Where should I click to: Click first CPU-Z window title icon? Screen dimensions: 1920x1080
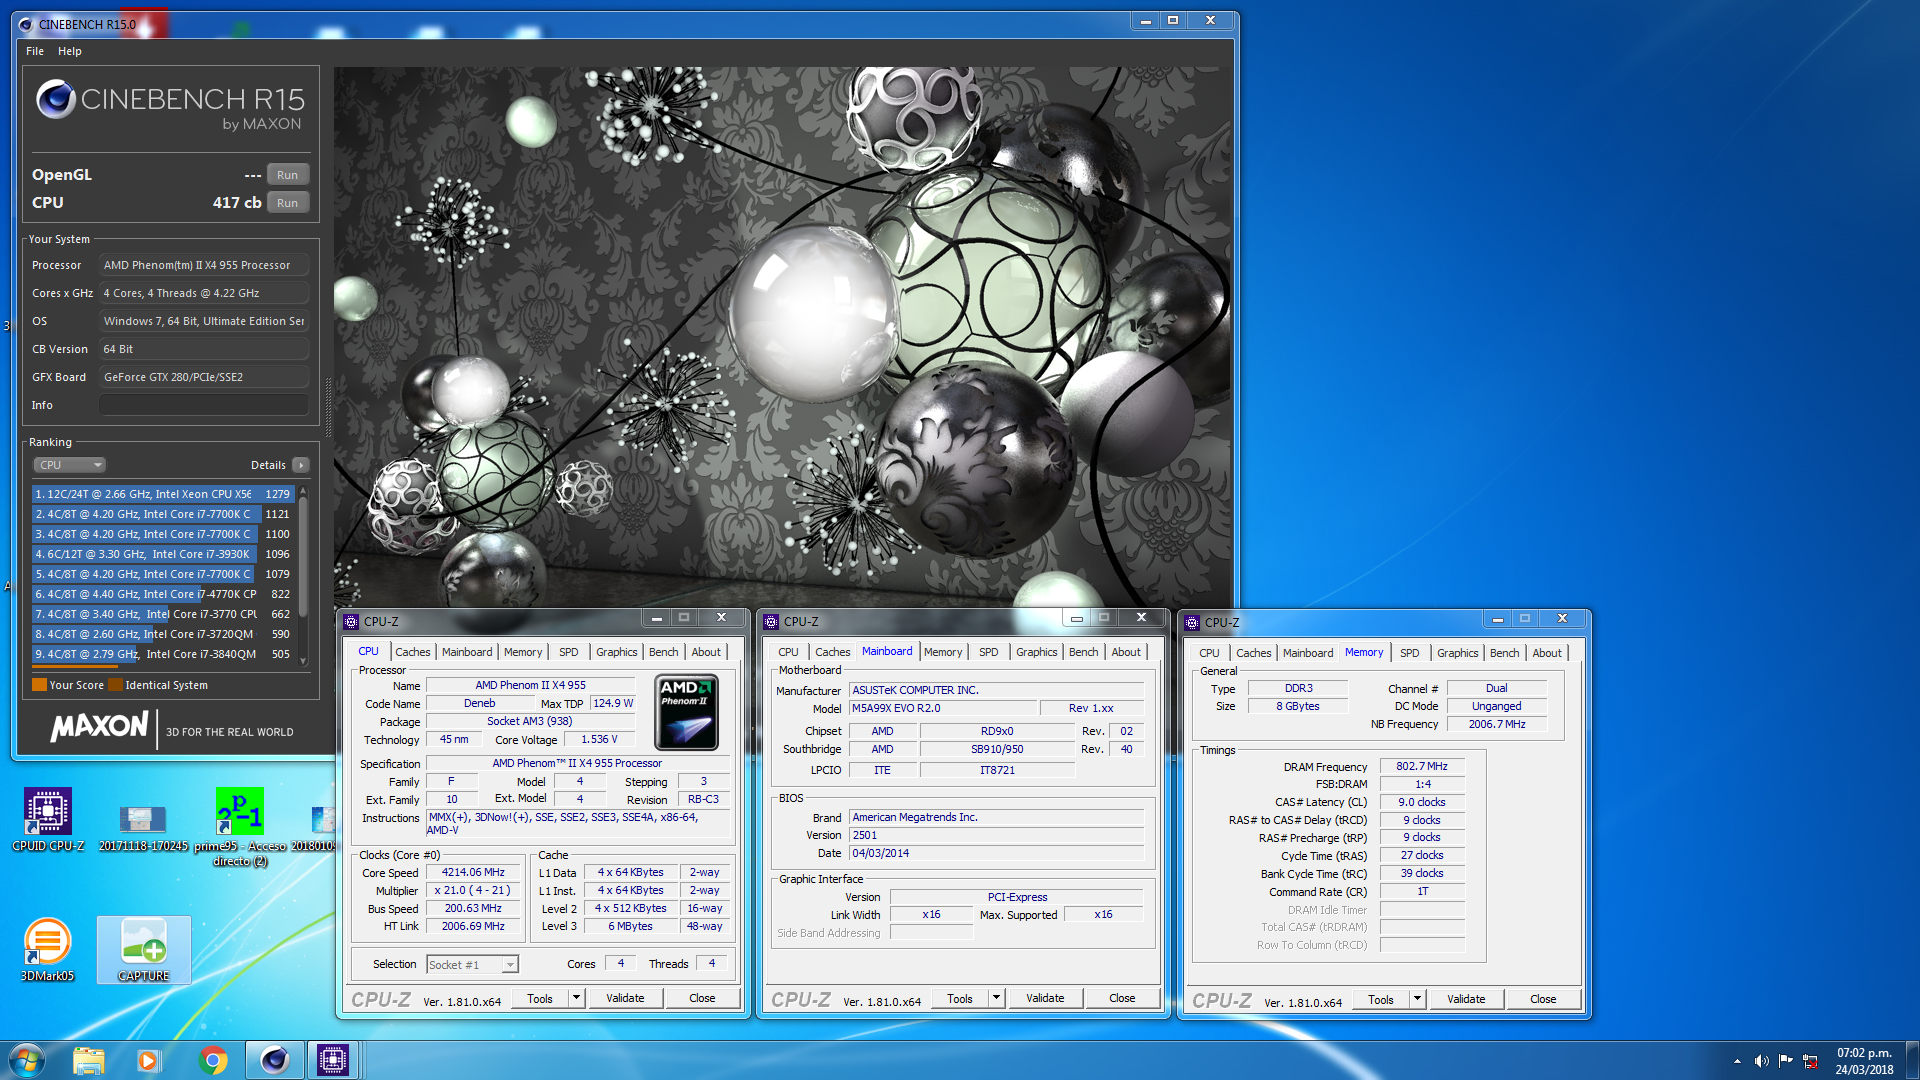tap(351, 622)
